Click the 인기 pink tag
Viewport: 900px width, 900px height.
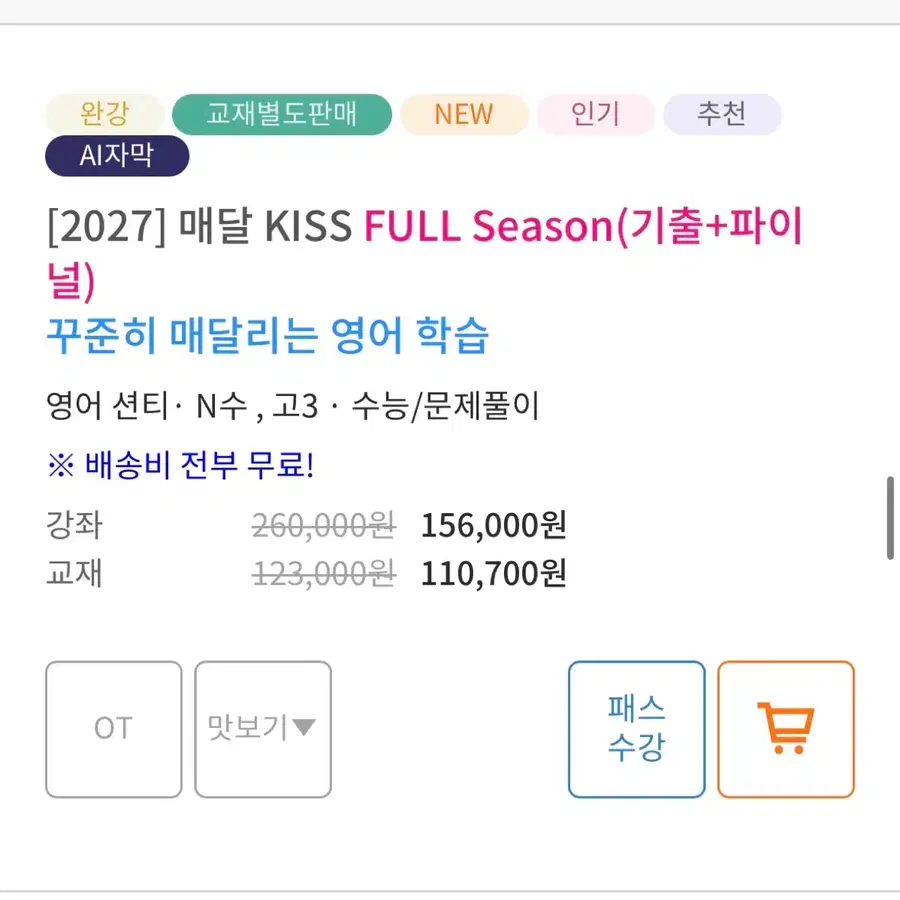click(x=595, y=114)
